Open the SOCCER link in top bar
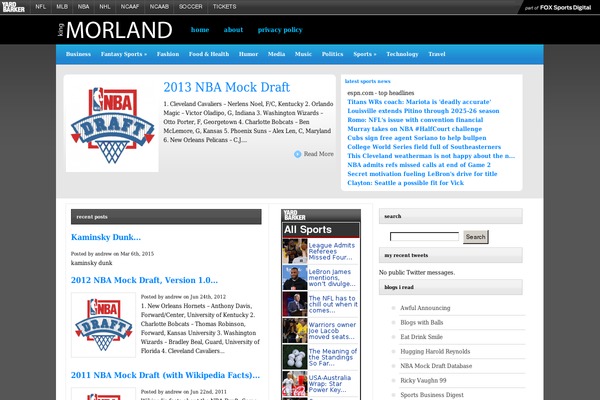This screenshot has height=400, width=600. tap(191, 7)
